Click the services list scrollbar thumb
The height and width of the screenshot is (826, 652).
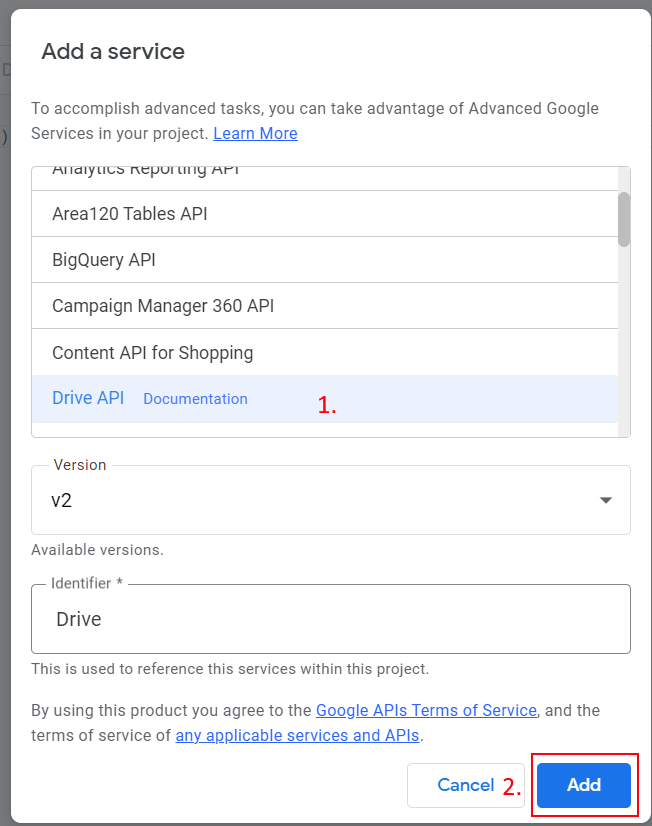click(624, 218)
